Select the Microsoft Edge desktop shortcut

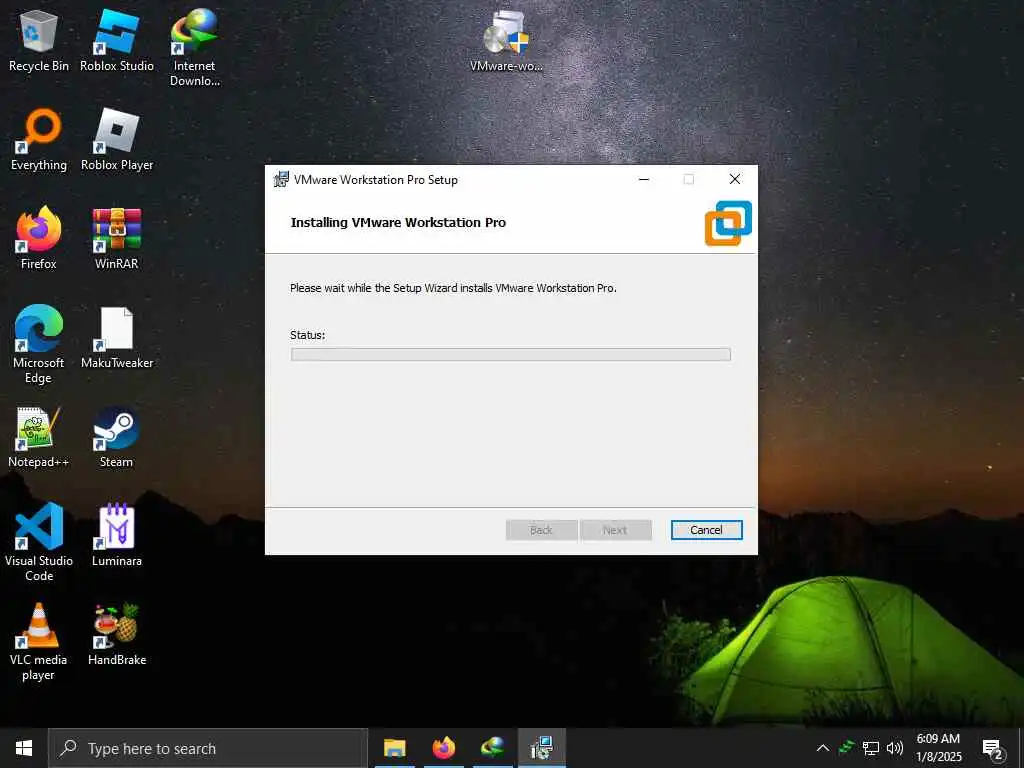coord(39,344)
